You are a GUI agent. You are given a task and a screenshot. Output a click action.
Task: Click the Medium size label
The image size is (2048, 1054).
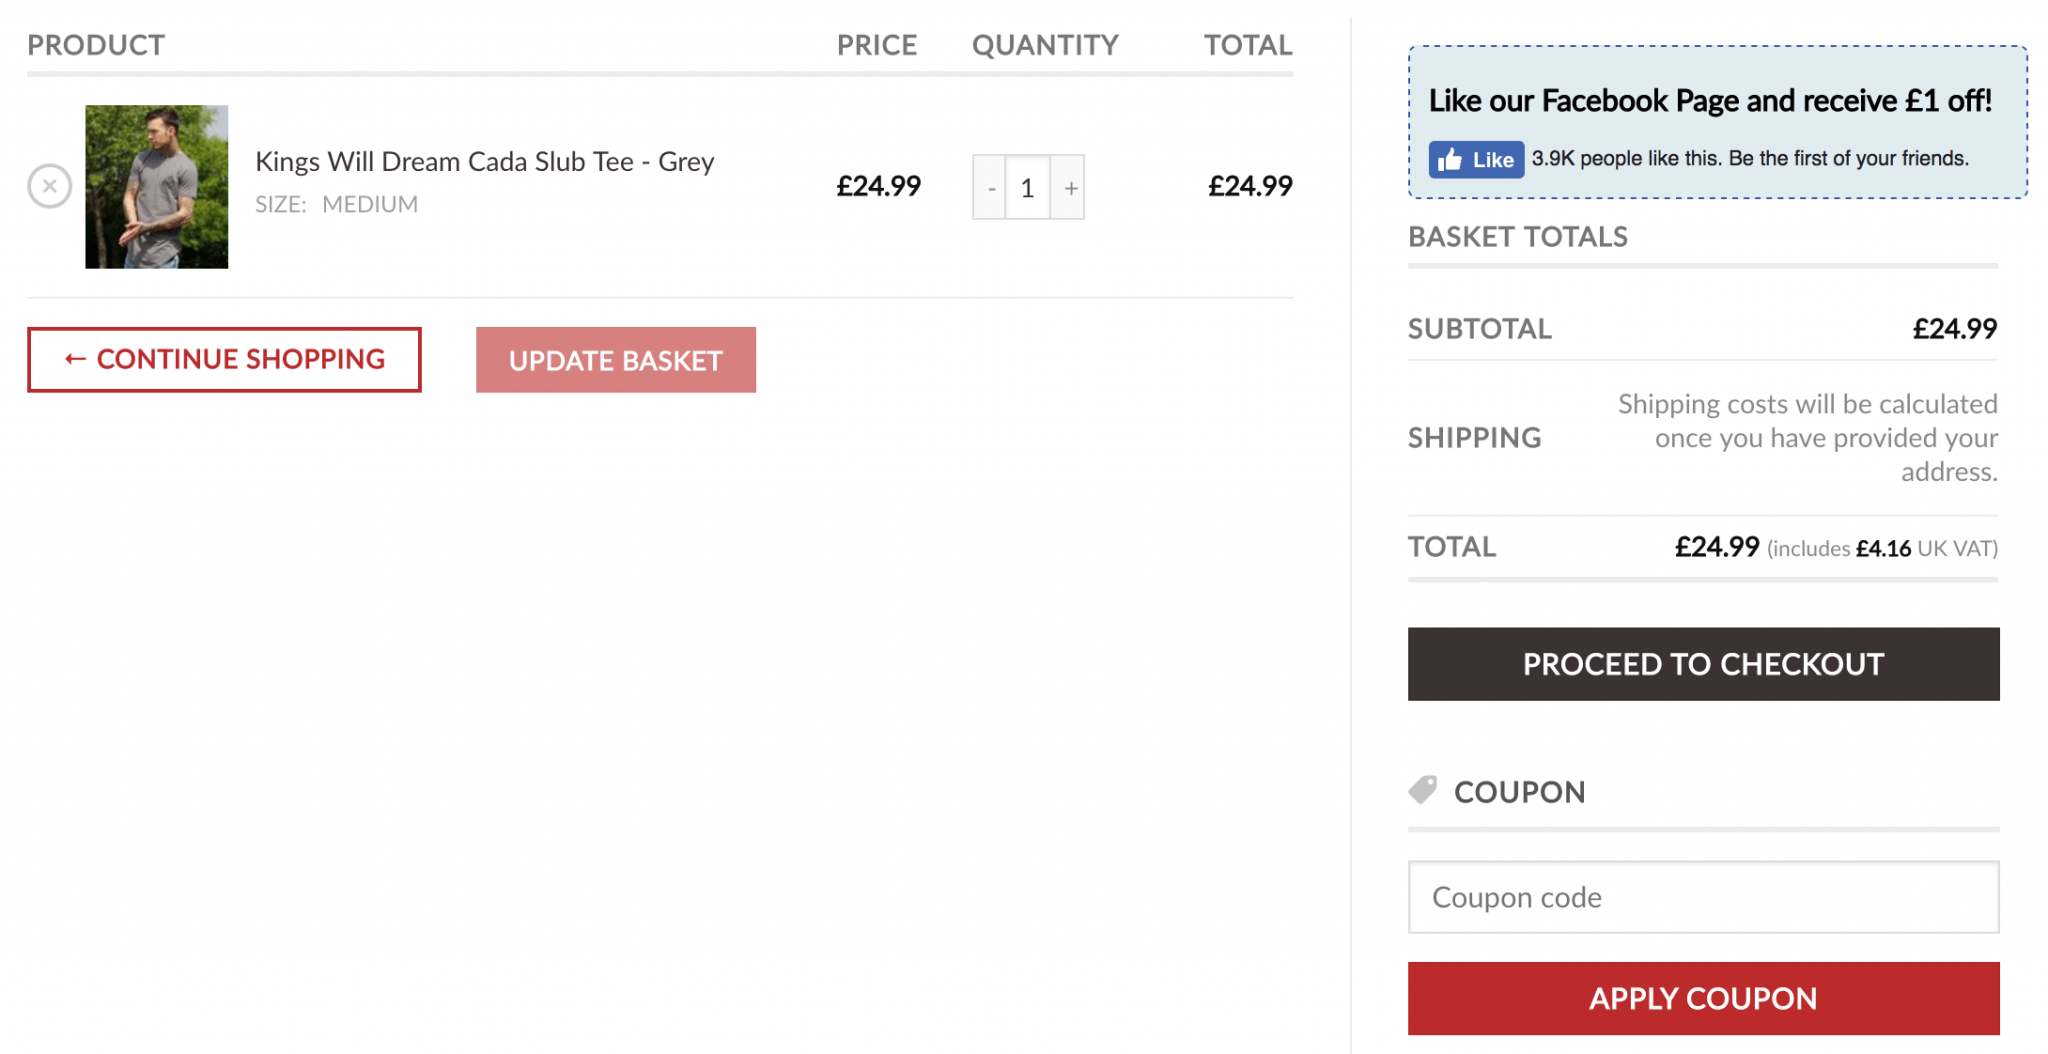[x=370, y=204]
